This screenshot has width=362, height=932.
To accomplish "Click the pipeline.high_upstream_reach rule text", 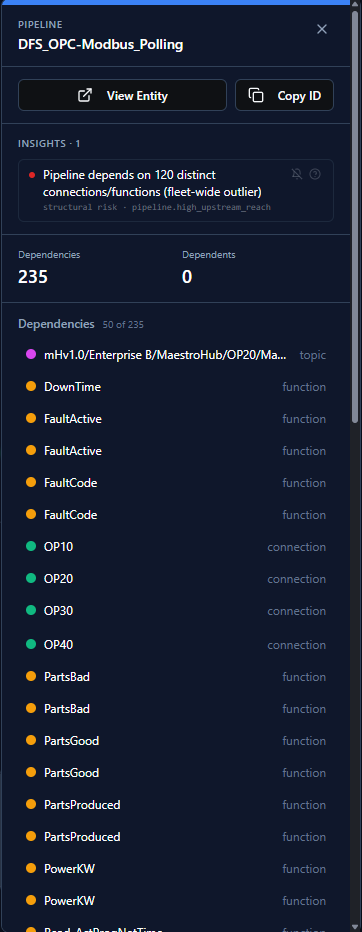I will coord(202,207).
